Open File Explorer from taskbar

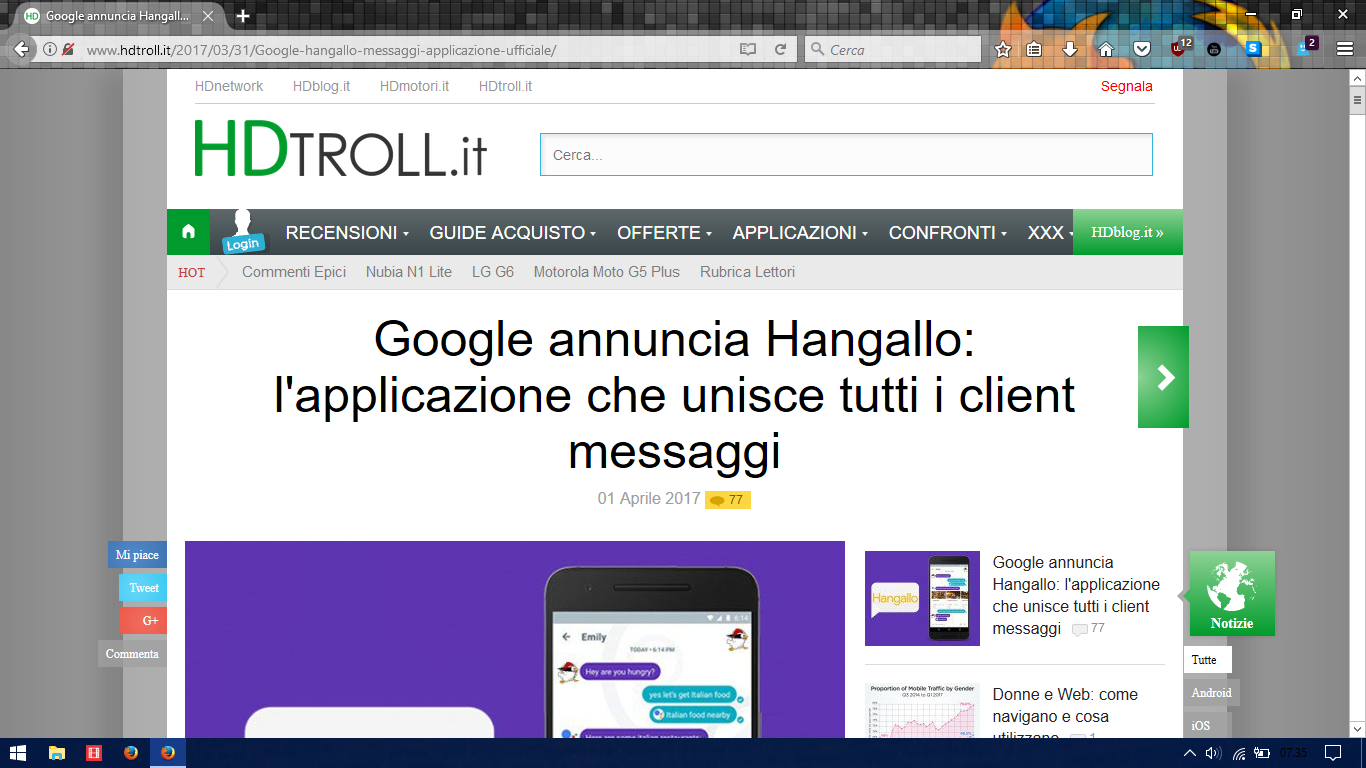(x=57, y=752)
